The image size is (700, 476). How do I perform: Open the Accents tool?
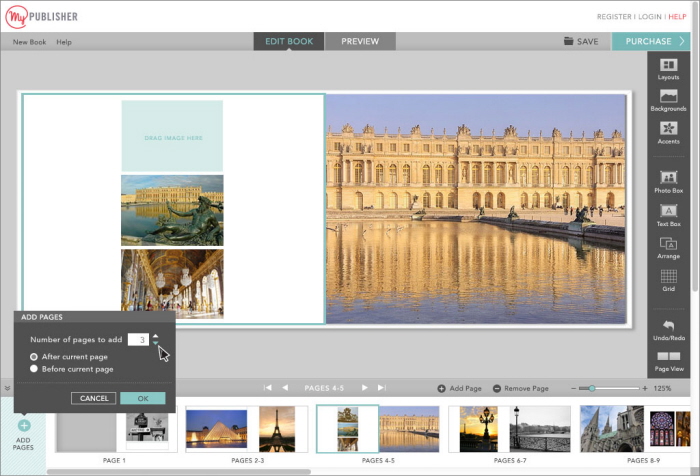click(668, 133)
